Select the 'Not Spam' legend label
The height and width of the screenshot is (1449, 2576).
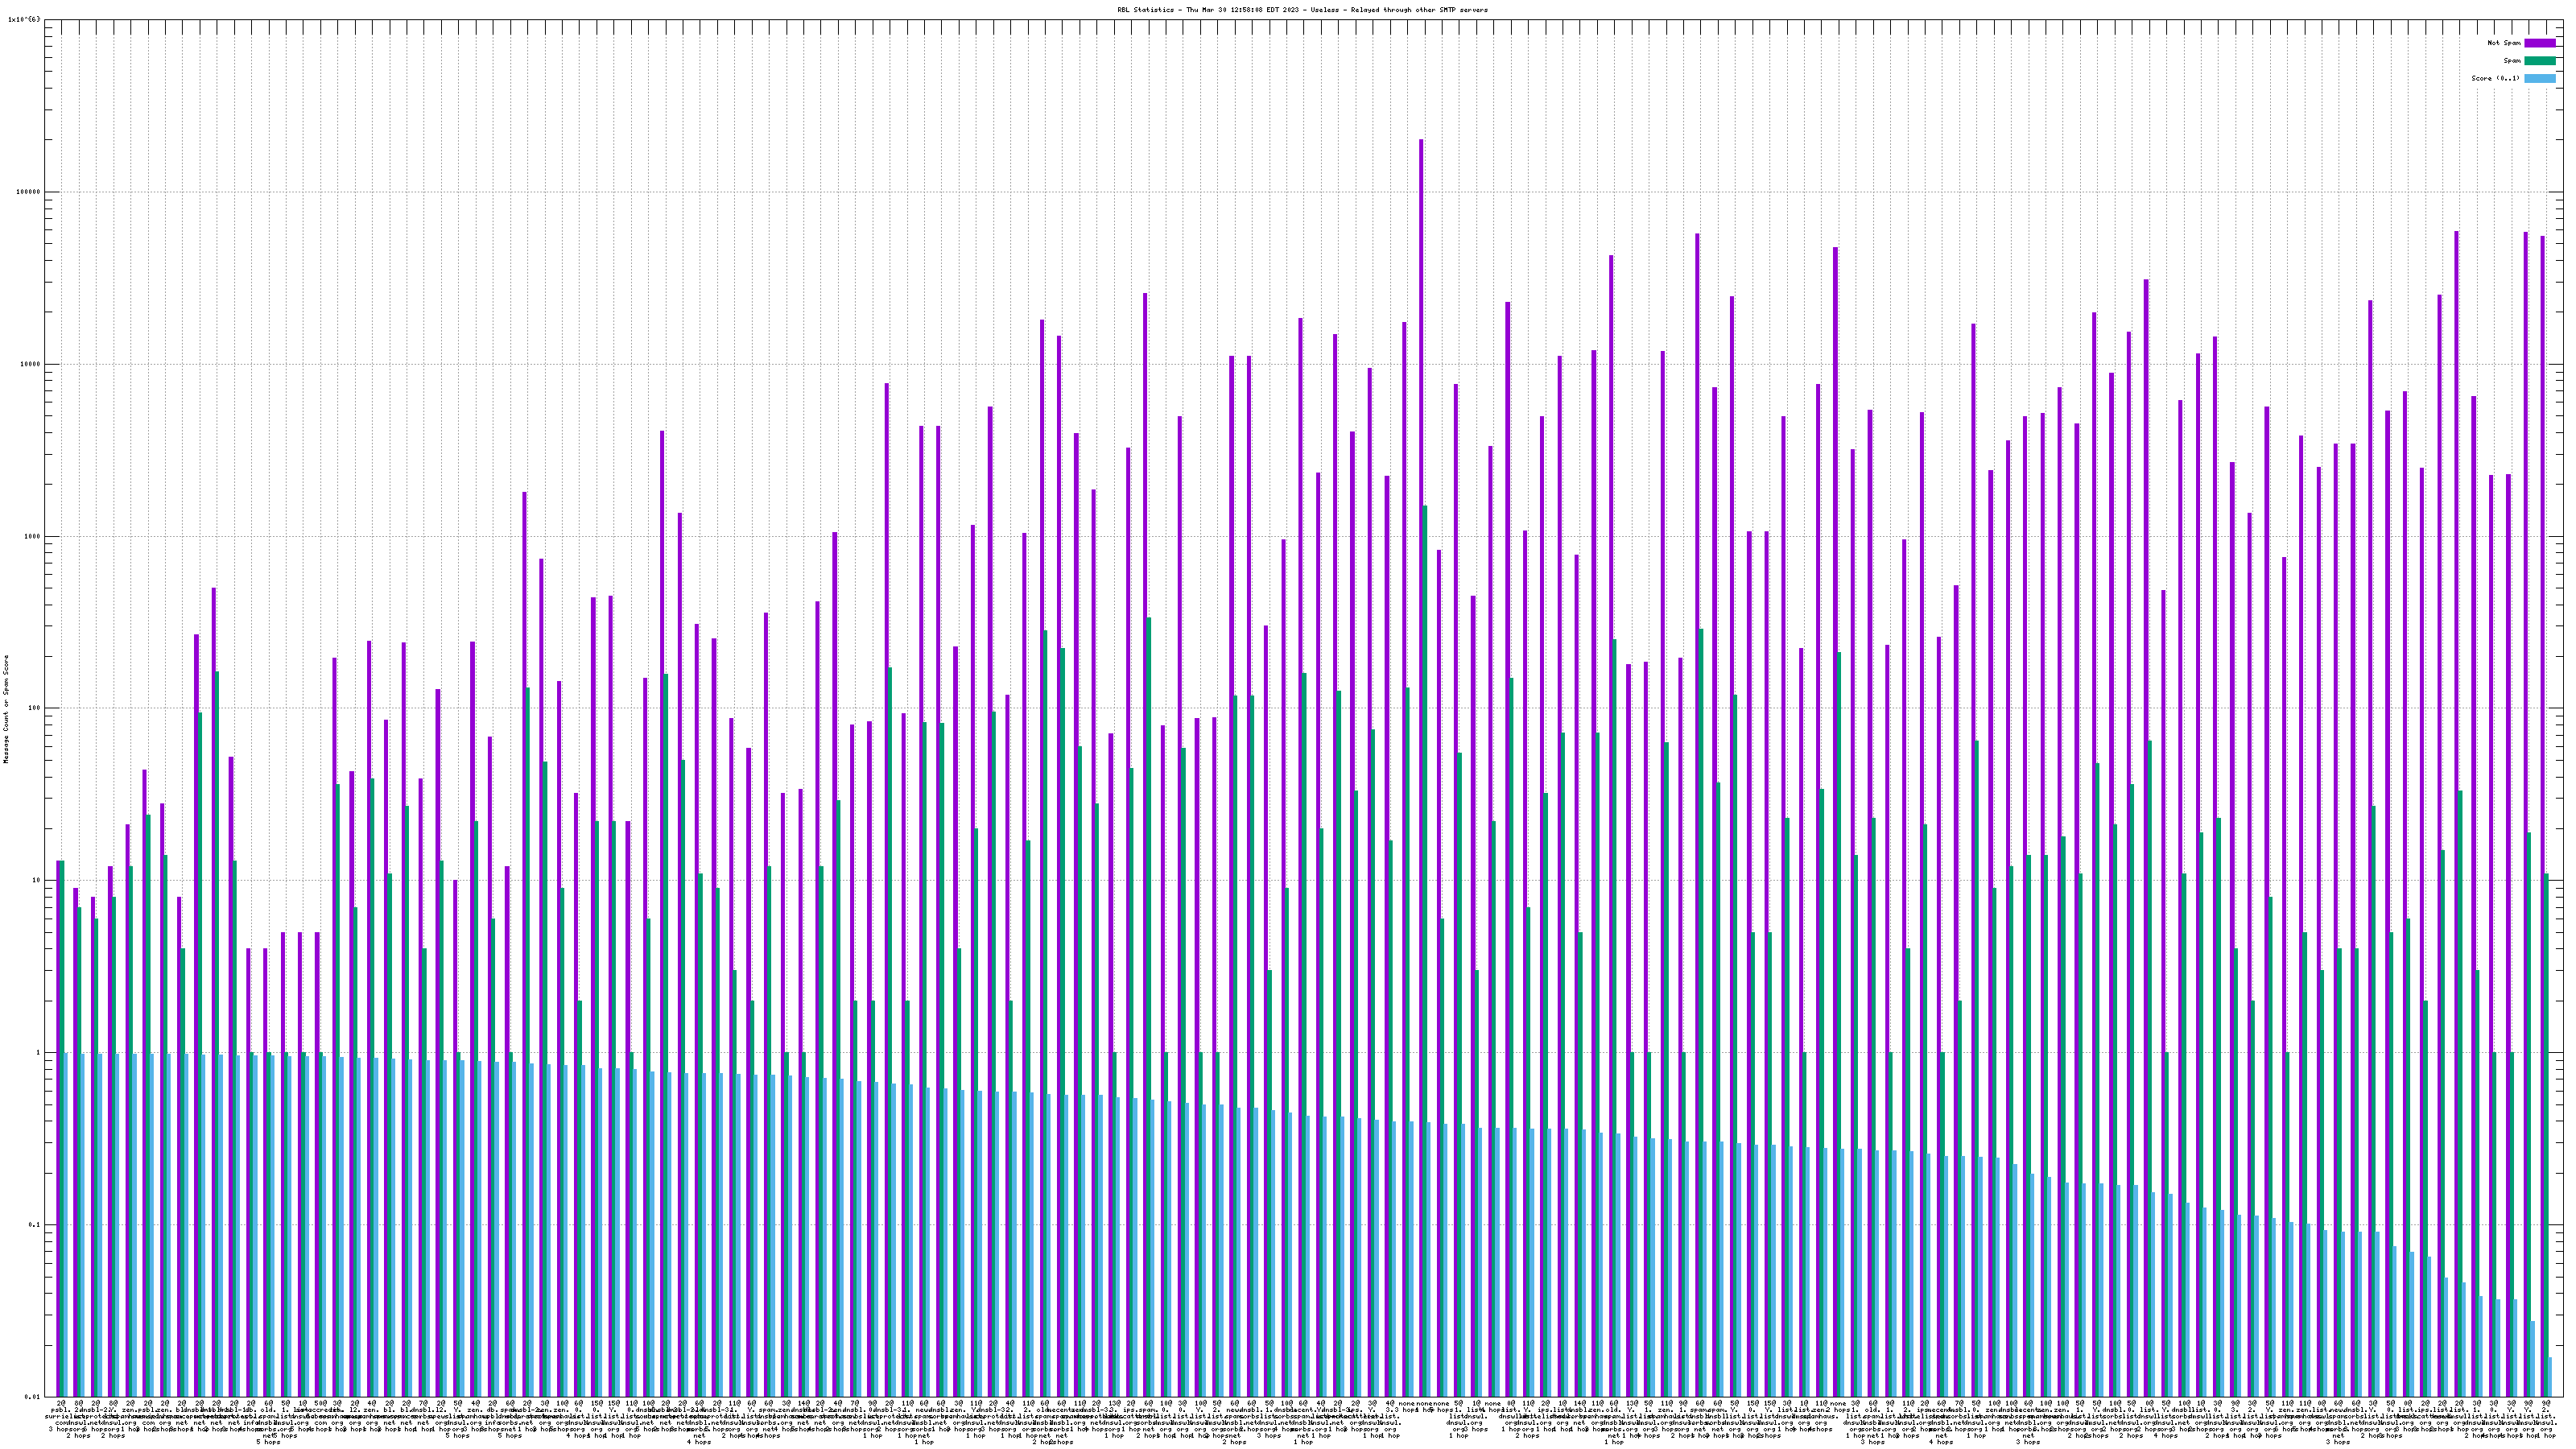point(2504,43)
